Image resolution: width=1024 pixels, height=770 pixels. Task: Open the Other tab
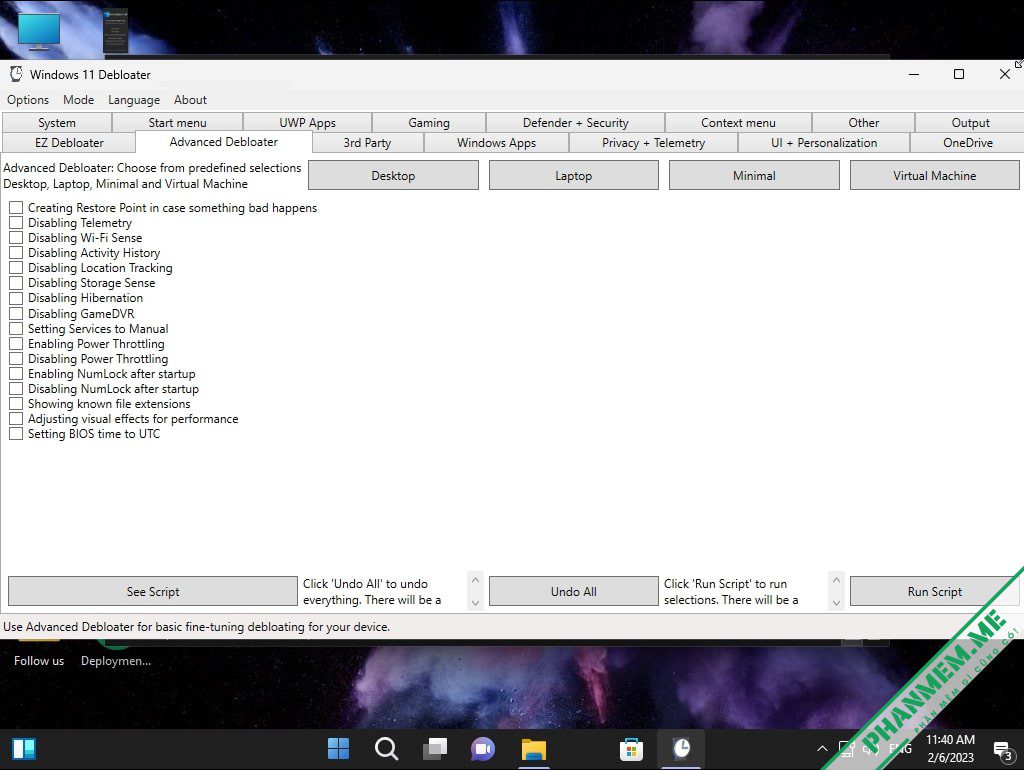[x=863, y=123]
